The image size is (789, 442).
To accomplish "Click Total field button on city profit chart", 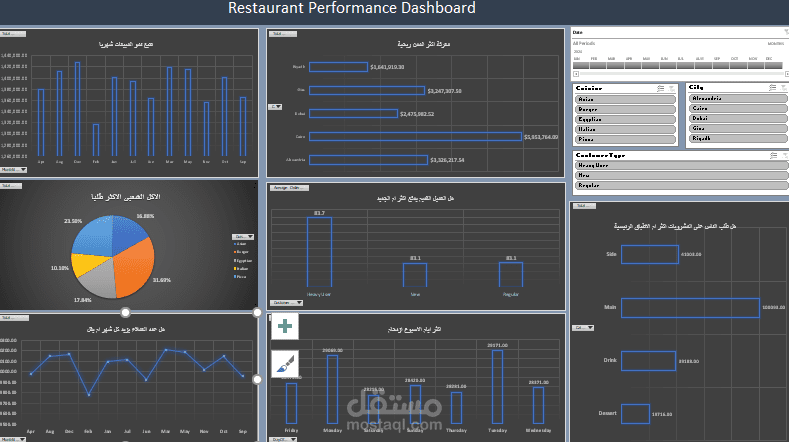I will click(283, 34).
